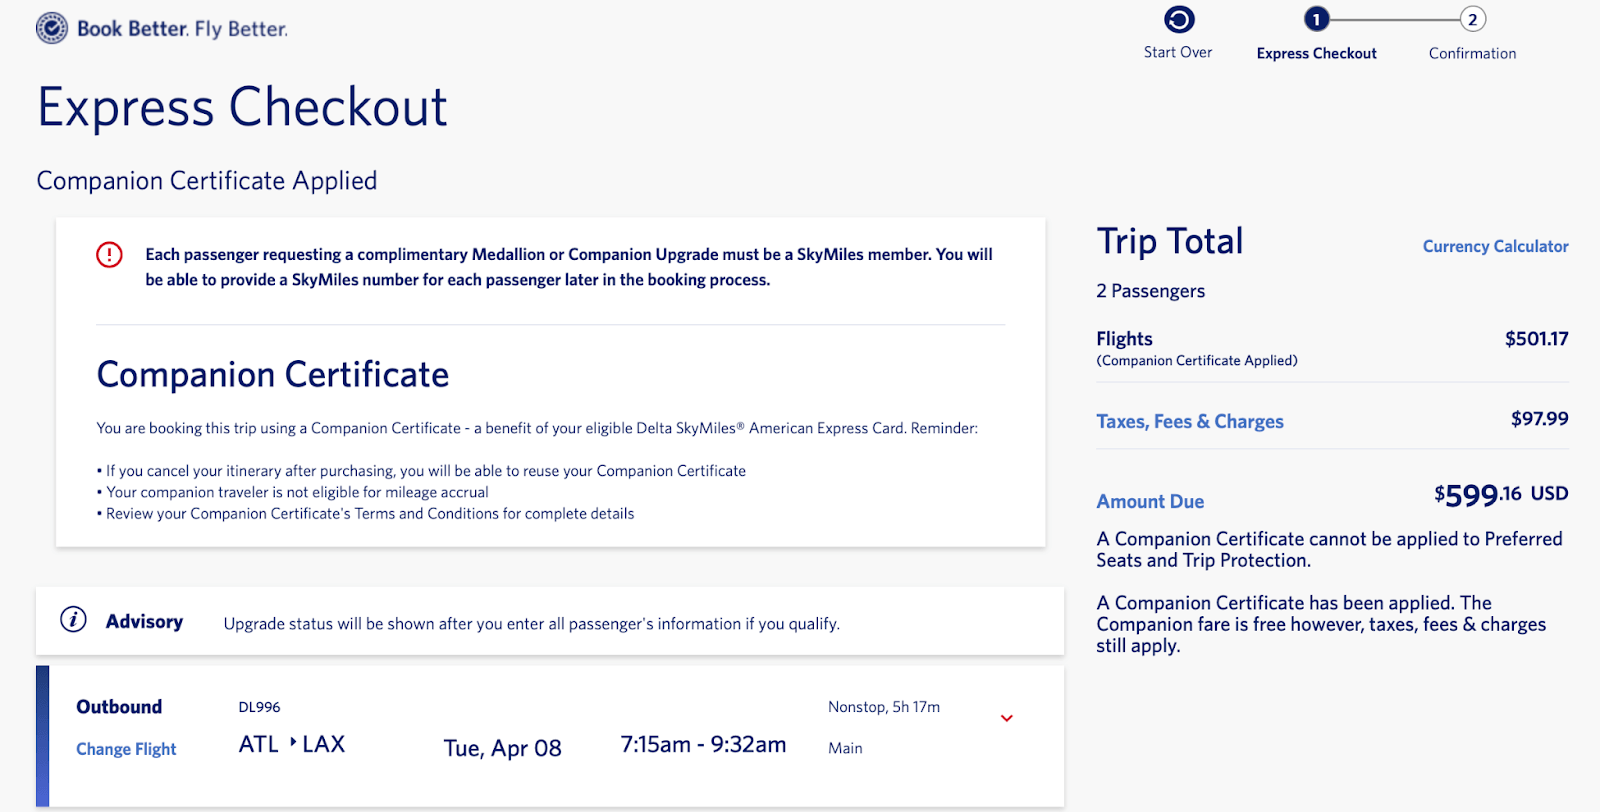Click the red exclamation alert icon
Viewport: 1600px width, 812px height.
[109, 255]
